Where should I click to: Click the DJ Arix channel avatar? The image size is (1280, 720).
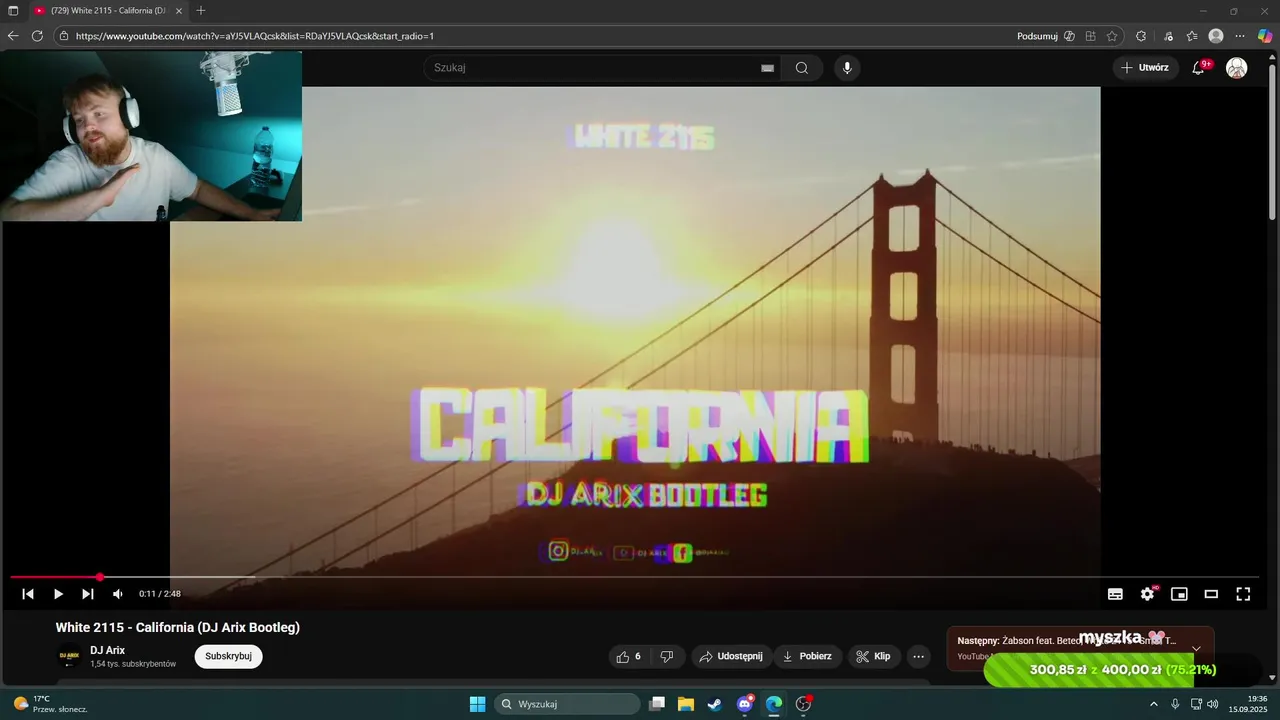pos(69,657)
